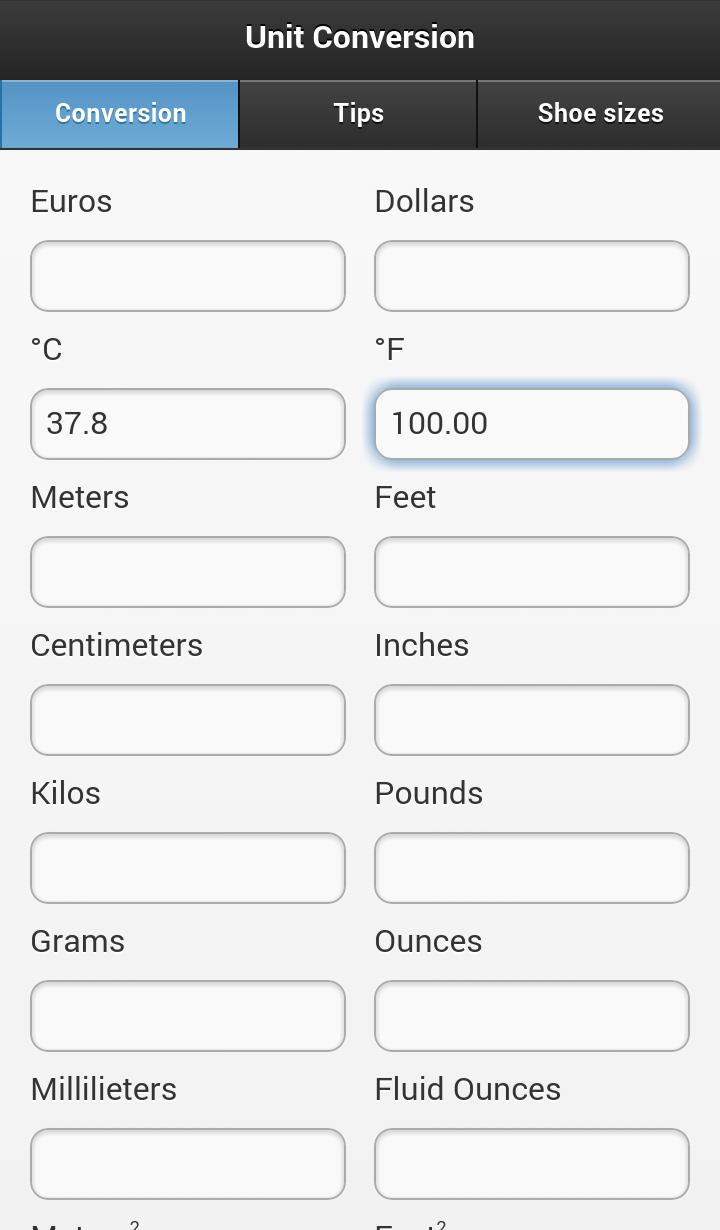
Task: Focus the Dollars input box
Action: [532, 276]
